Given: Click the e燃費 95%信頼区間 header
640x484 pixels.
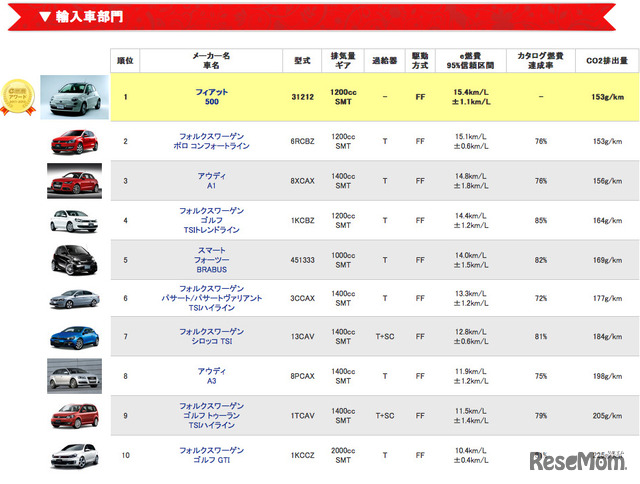Looking at the screenshot, I should click(x=470, y=61).
